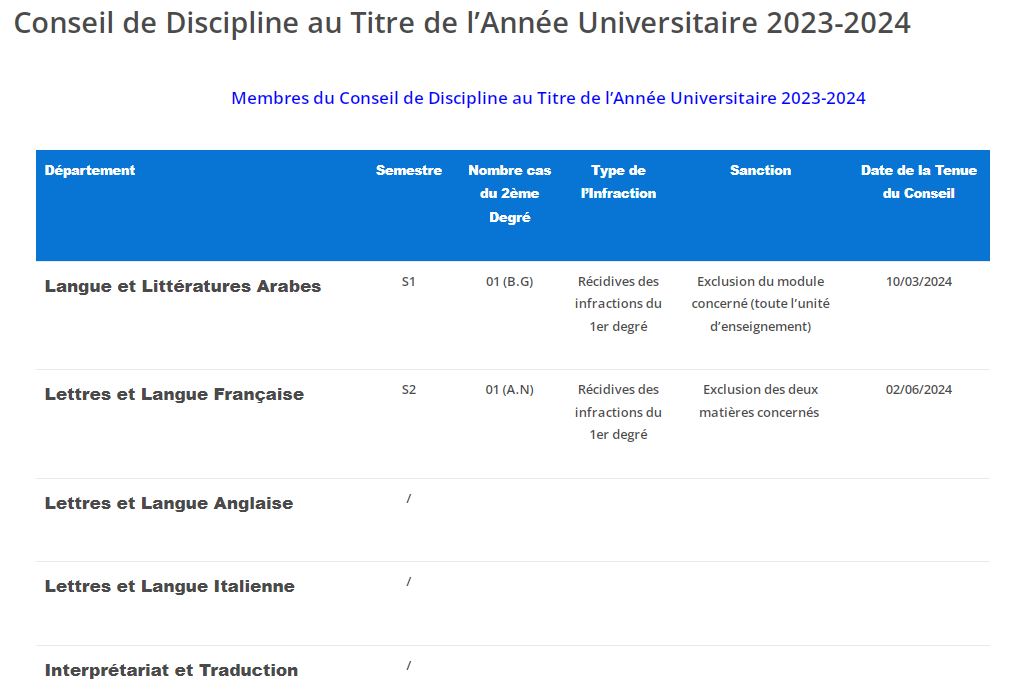
Task: Click the Département column header
Action: (x=90, y=170)
